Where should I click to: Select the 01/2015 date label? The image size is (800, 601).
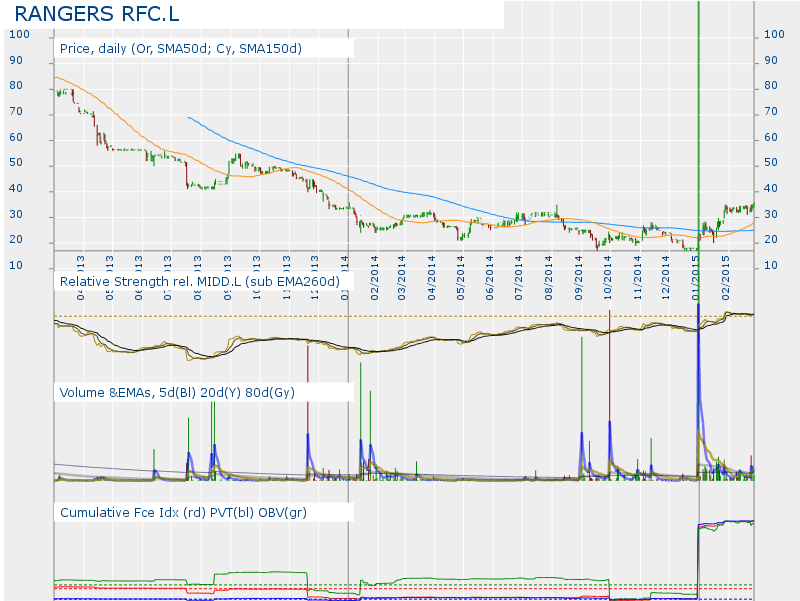[697, 268]
